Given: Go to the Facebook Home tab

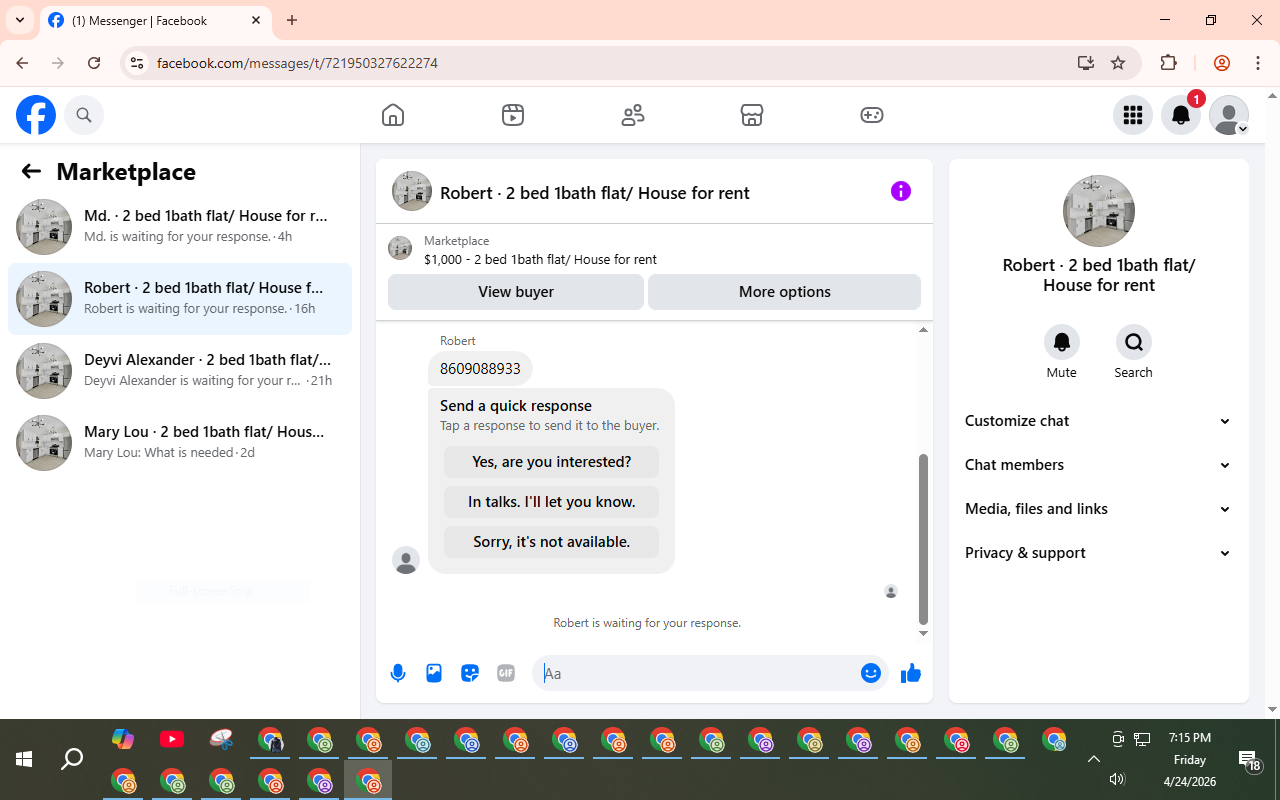Looking at the screenshot, I should 393,115.
